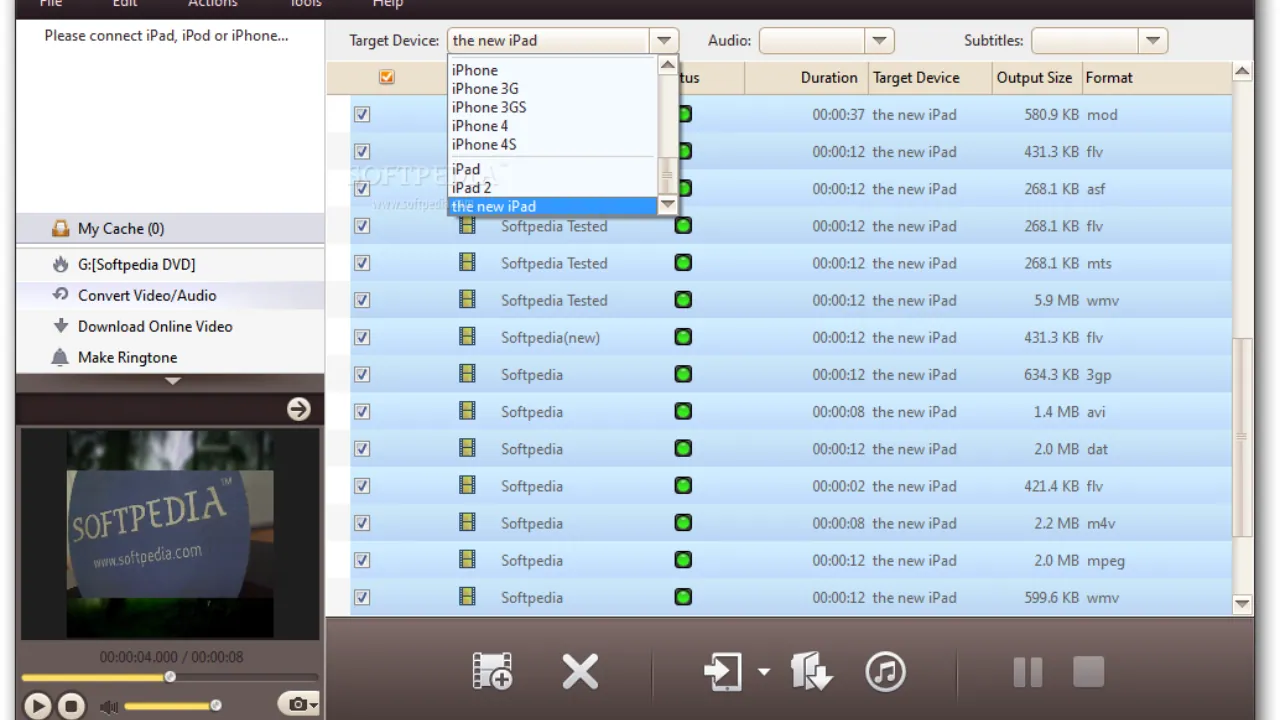Click the film icon in the dat row
Image resolution: width=1280 pixels, height=720 pixels.
pyautogui.click(x=467, y=448)
